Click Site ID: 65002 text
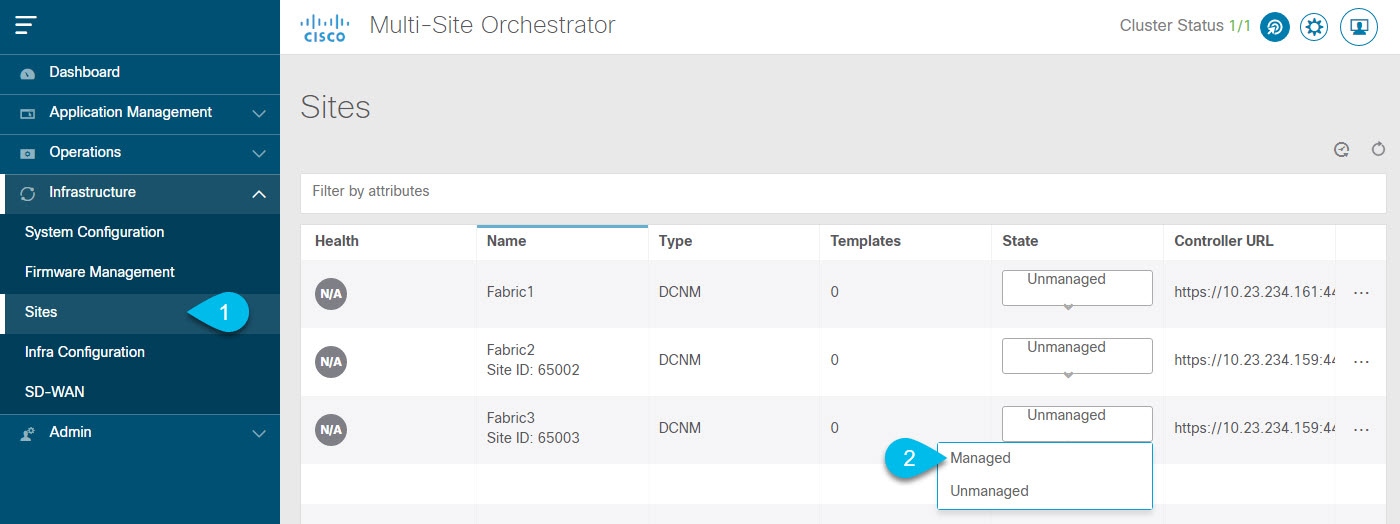1400x524 pixels. (533, 370)
